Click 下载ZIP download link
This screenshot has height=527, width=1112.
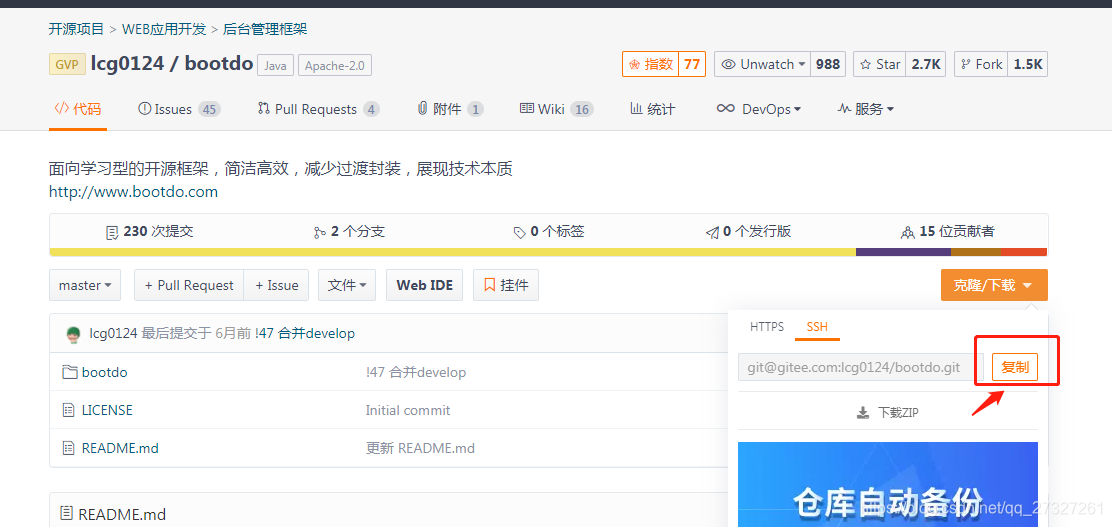888,412
